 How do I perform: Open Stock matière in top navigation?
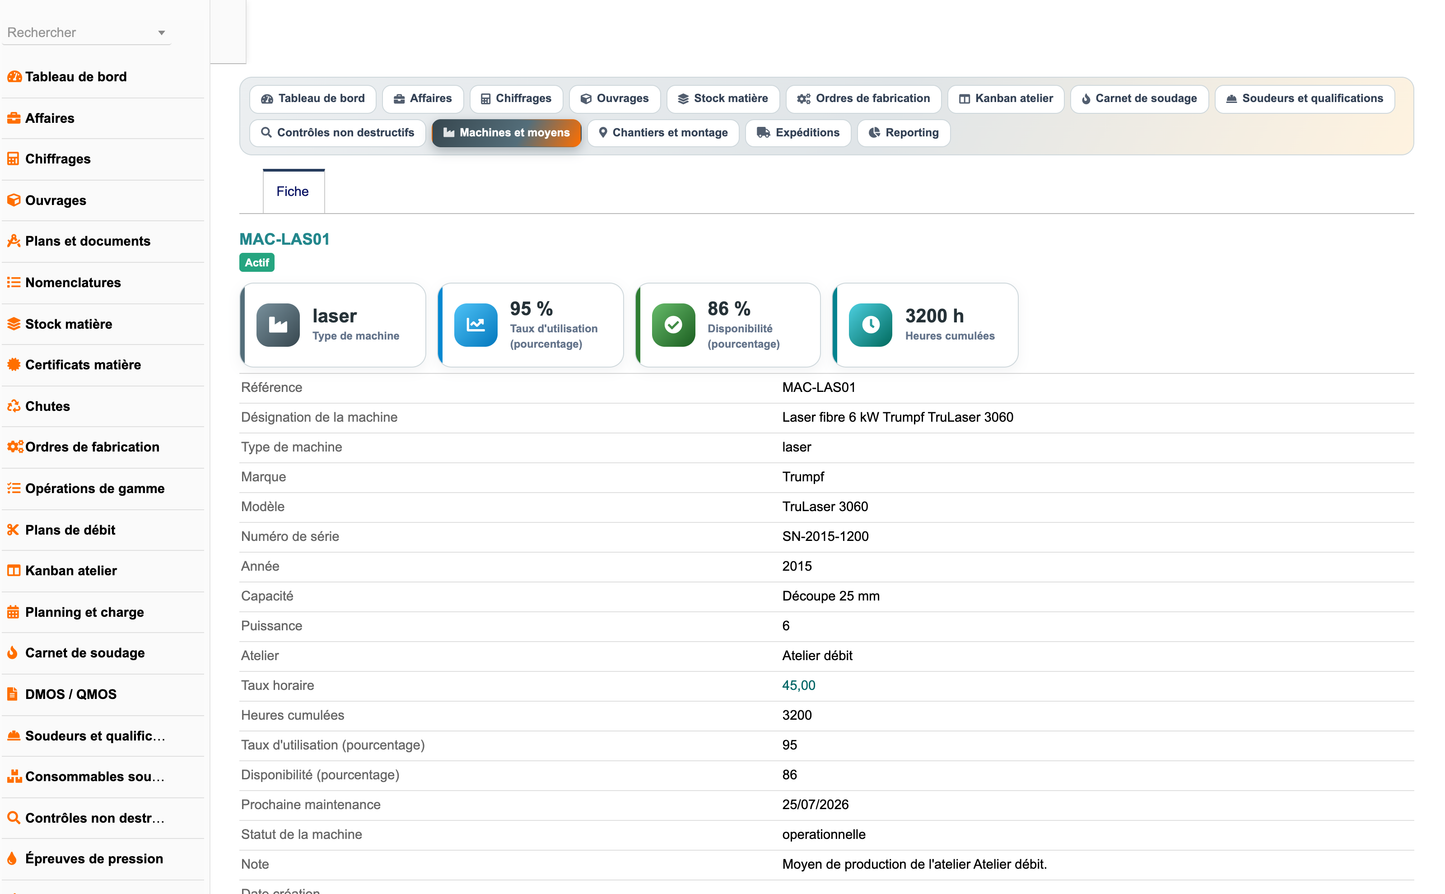pyautogui.click(x=723, y=99)
